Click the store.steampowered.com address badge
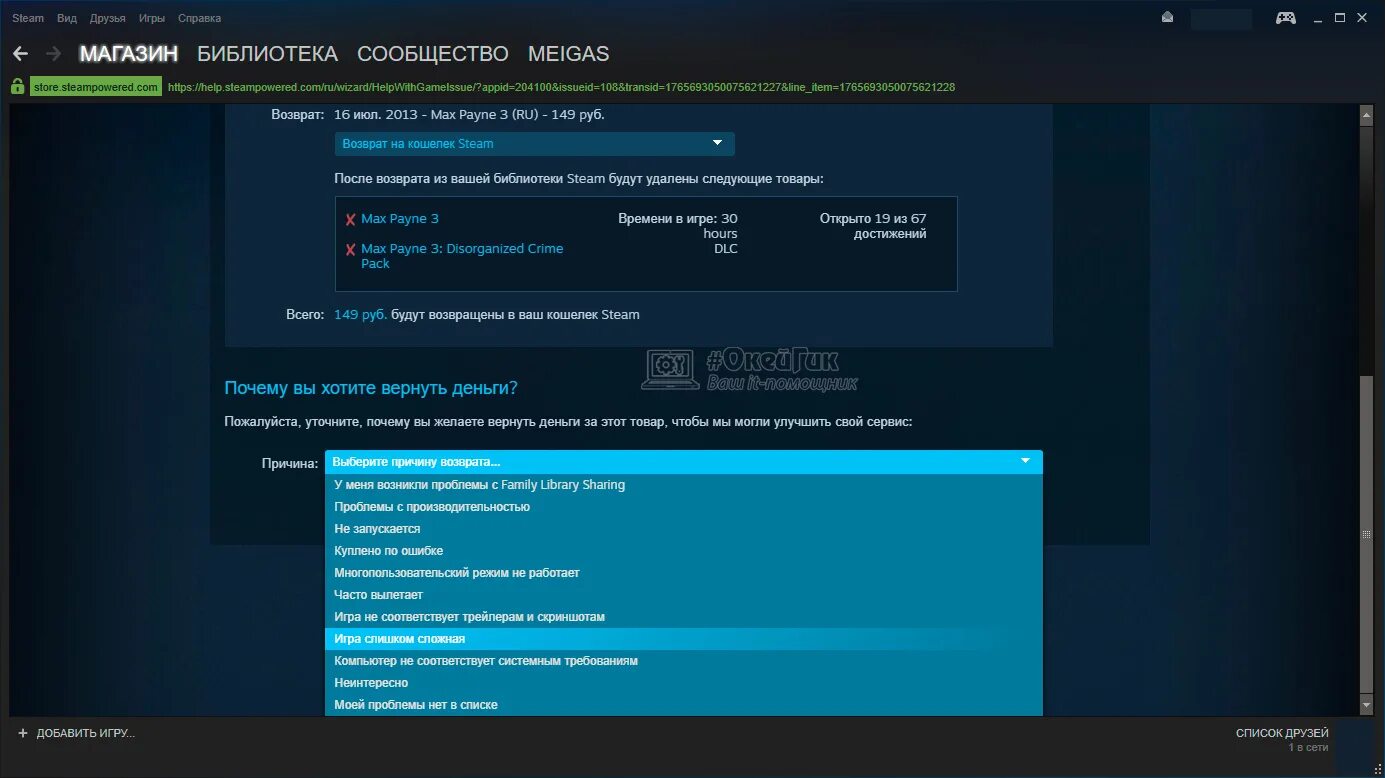The image size is (1385, 778). point(95,87)
